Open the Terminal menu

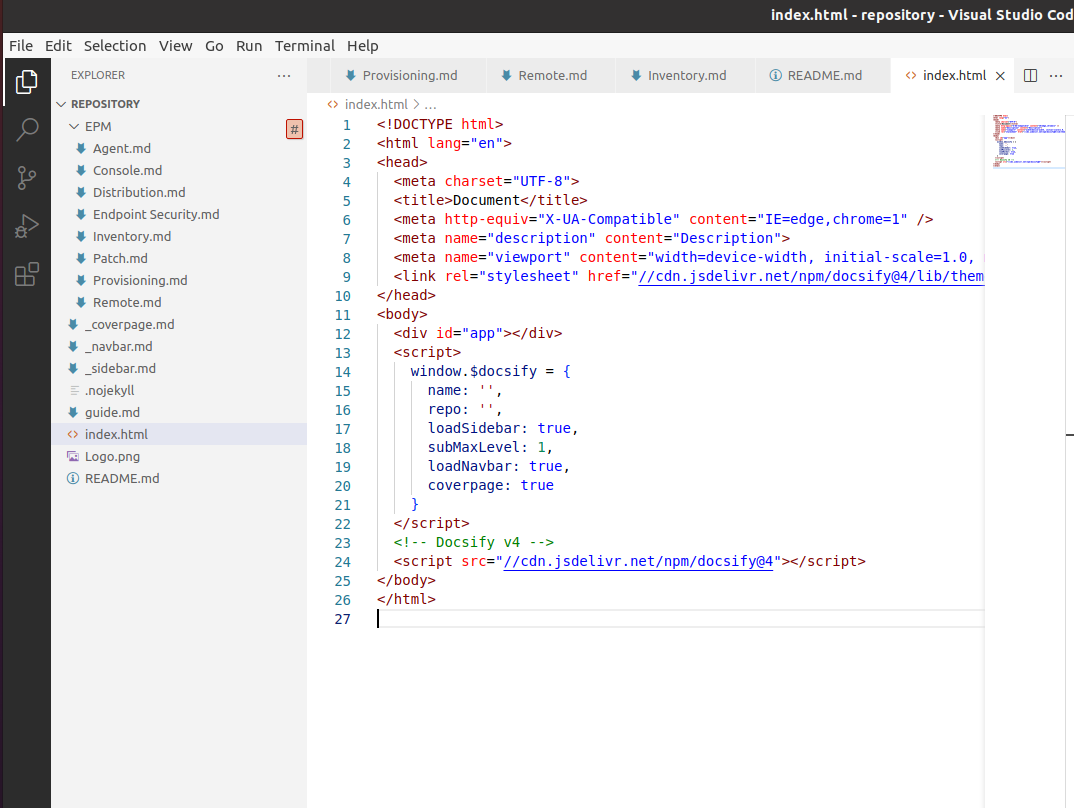click(305, 46)
